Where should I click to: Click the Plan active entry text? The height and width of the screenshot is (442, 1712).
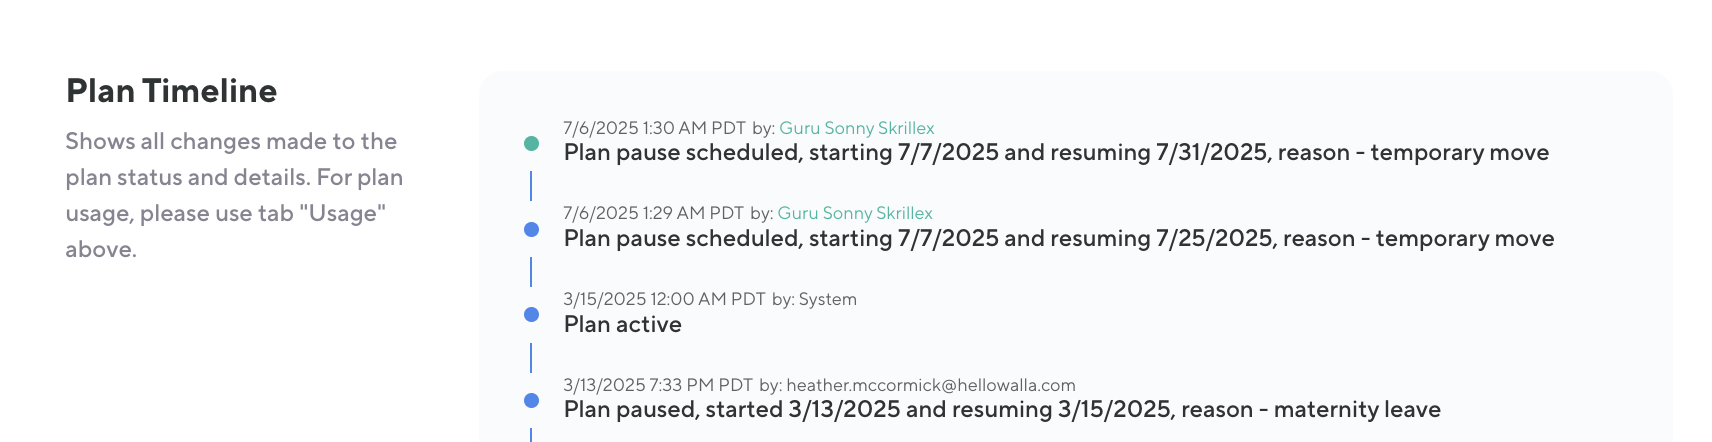622,325
